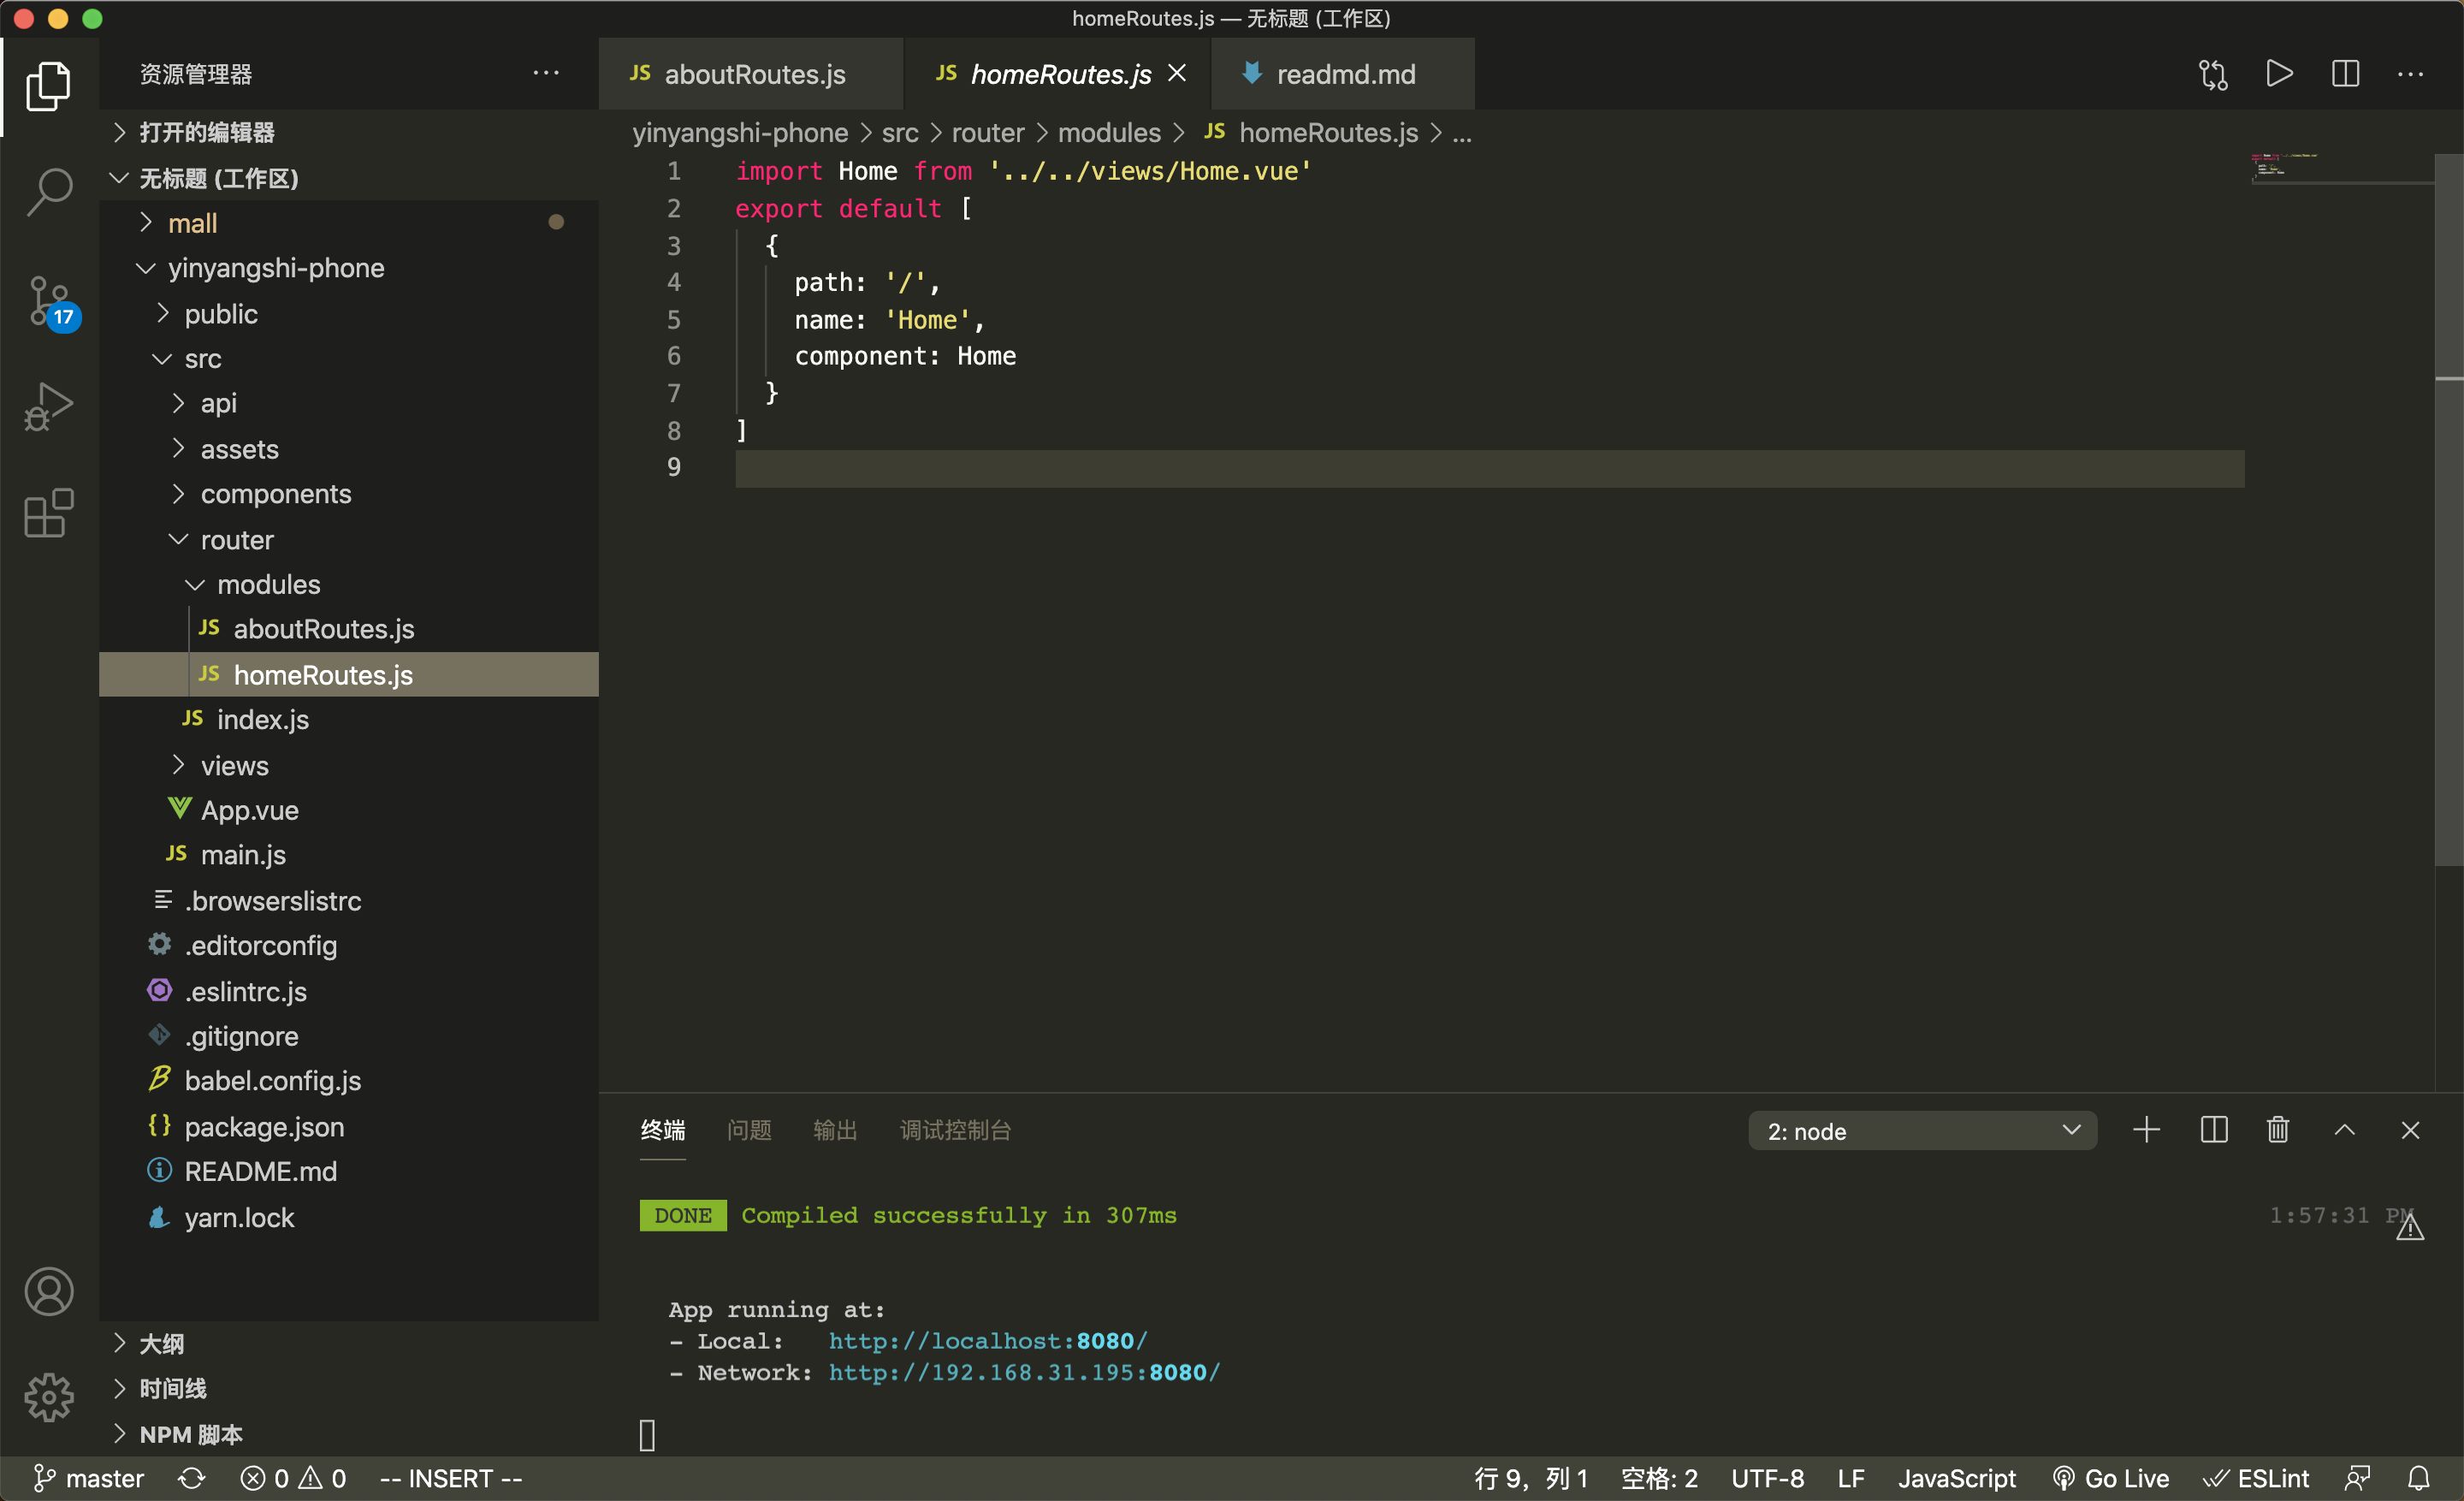Open the network URL 192.168.31.195:8080 link
The width and height of the screenshot is (2464, 1501).
coord(1024,1373)
